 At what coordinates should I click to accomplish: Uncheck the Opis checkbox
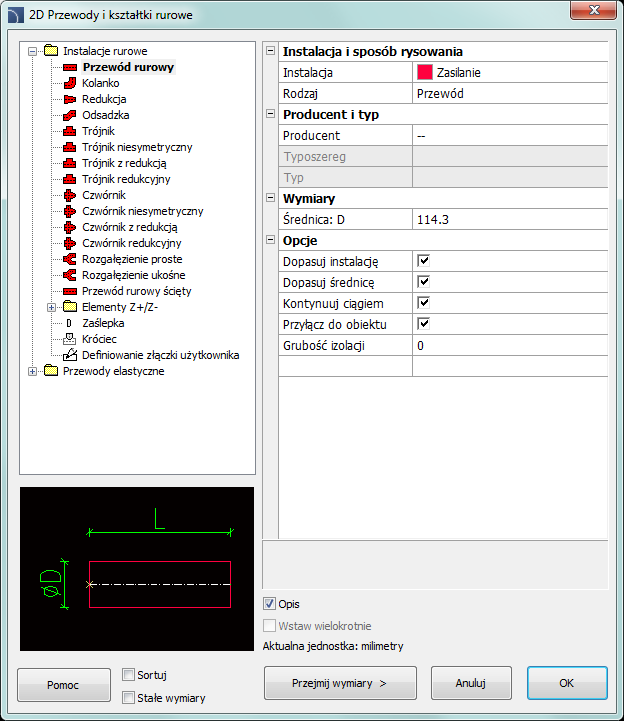pos(269,604)
